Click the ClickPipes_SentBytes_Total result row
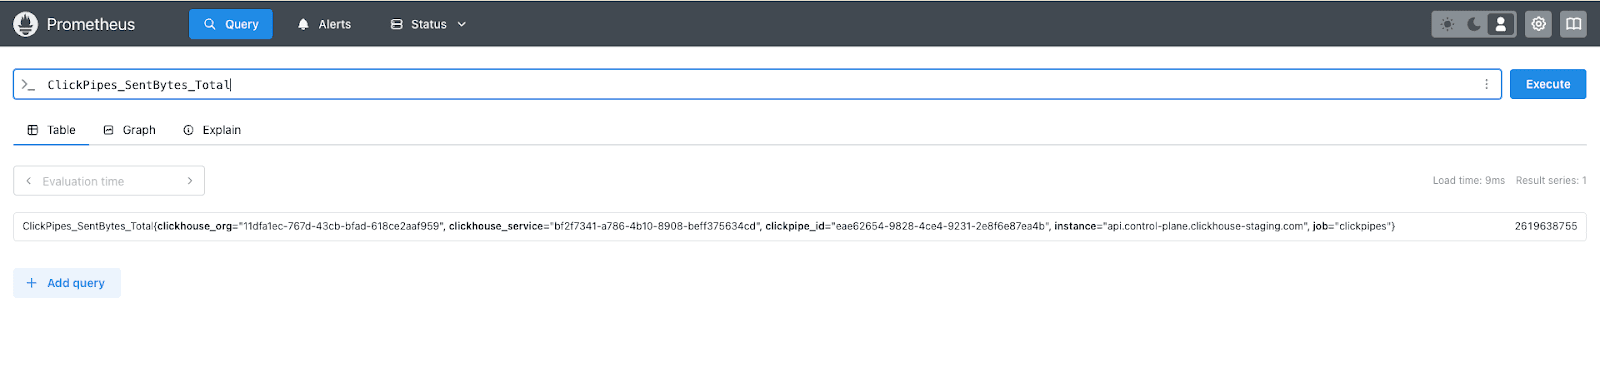1600x382 pixels. point(799,226)
